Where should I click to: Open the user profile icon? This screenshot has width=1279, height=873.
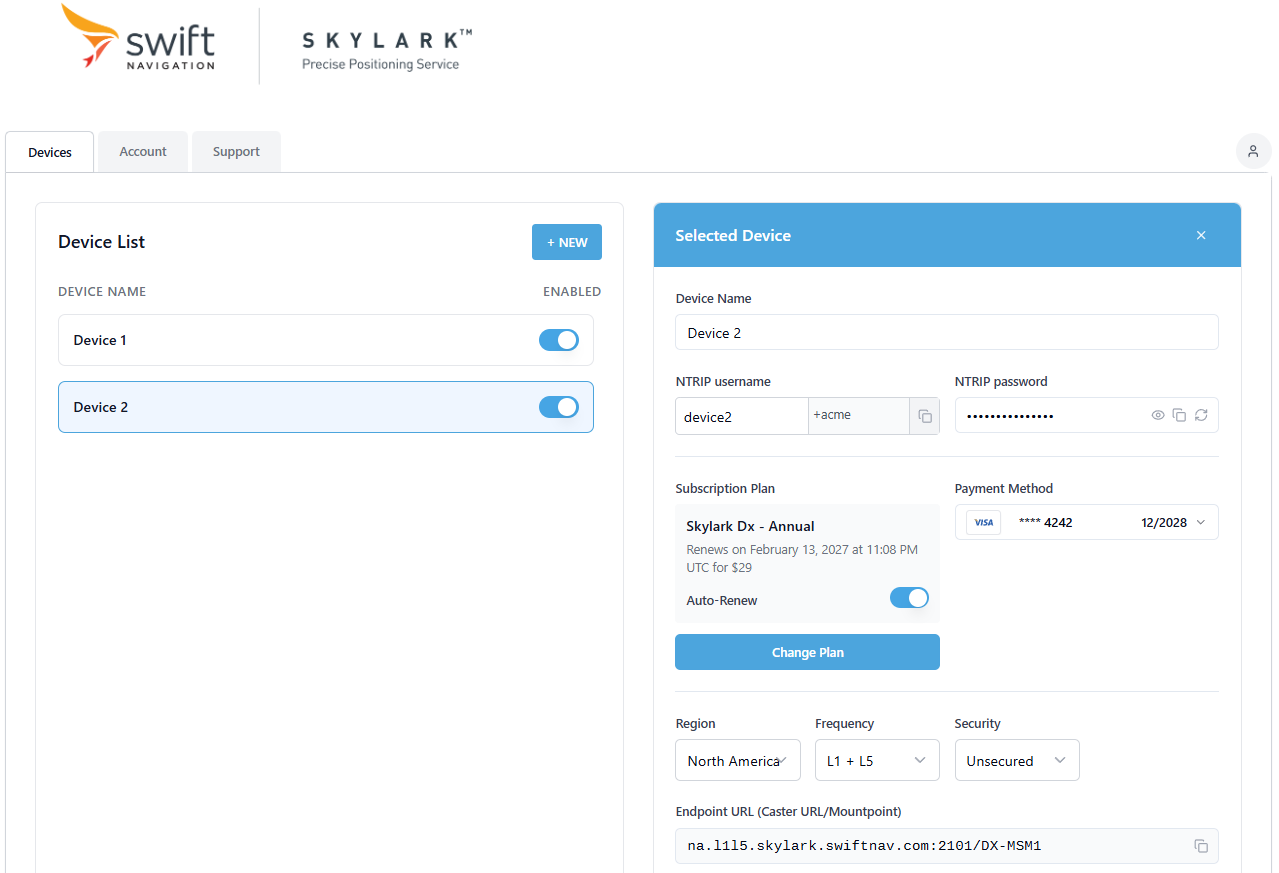1253,151
